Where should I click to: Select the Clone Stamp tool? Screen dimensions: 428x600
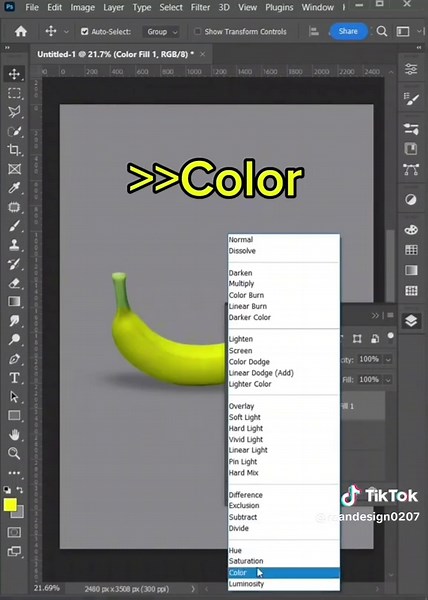14,245
